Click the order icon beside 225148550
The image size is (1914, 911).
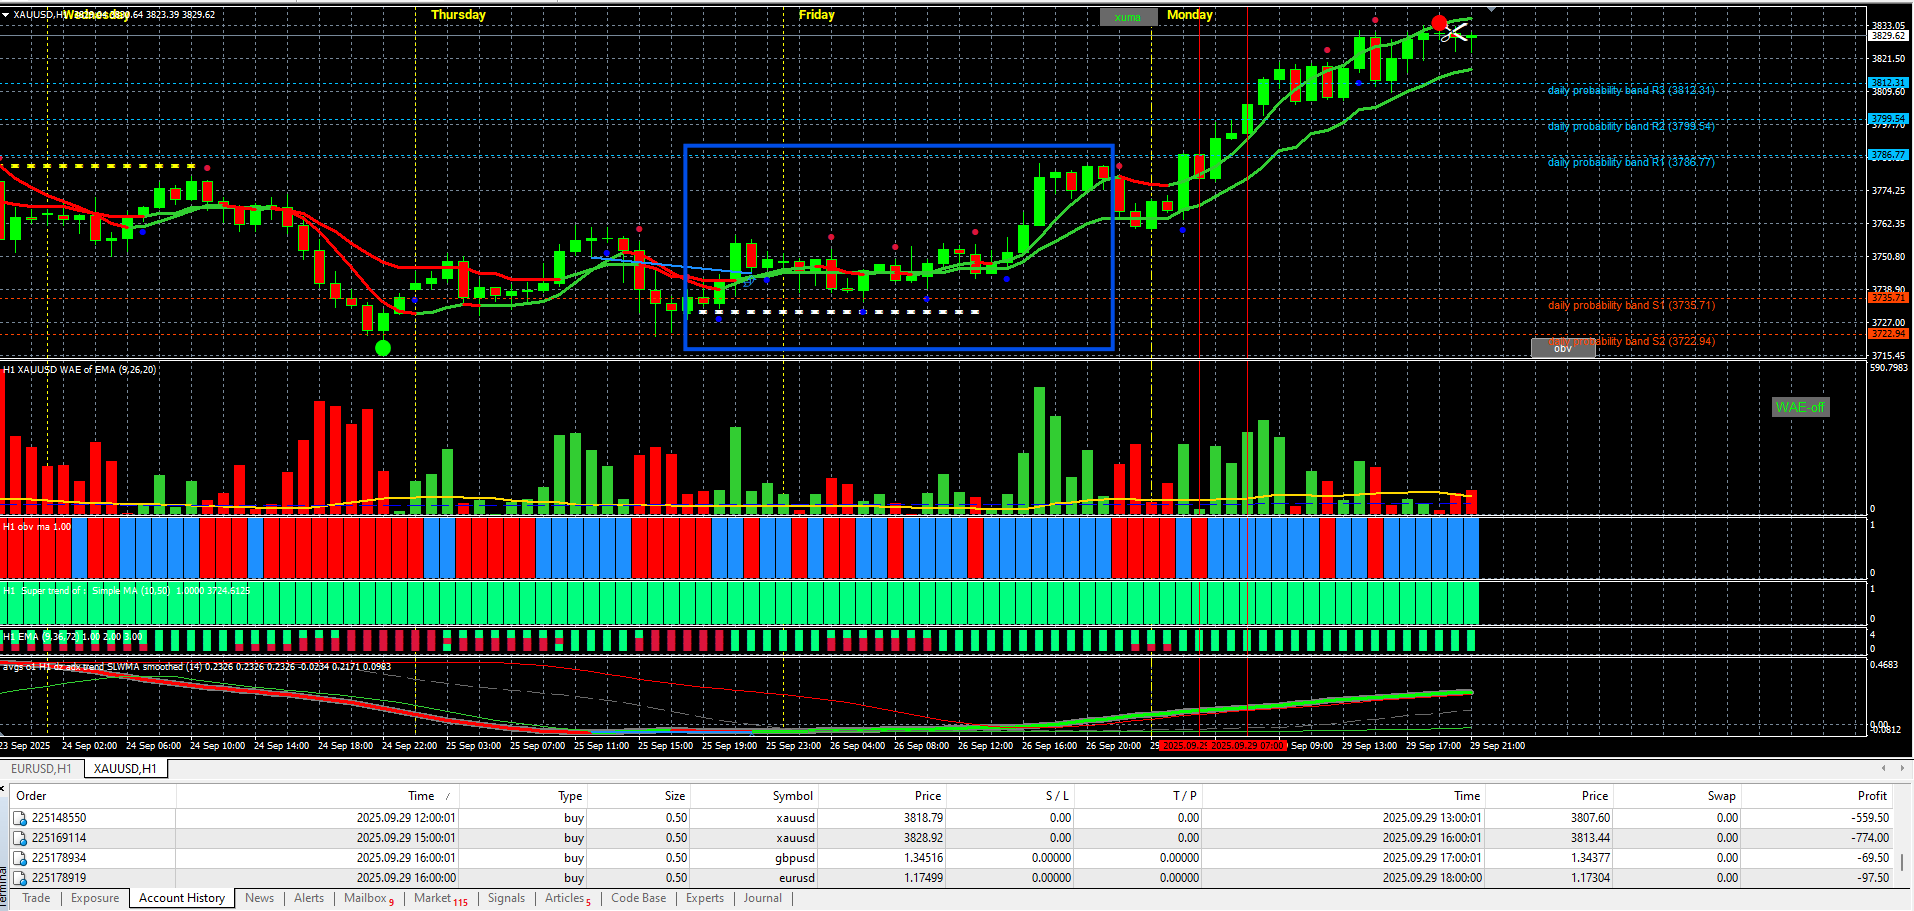pos(20,818)
